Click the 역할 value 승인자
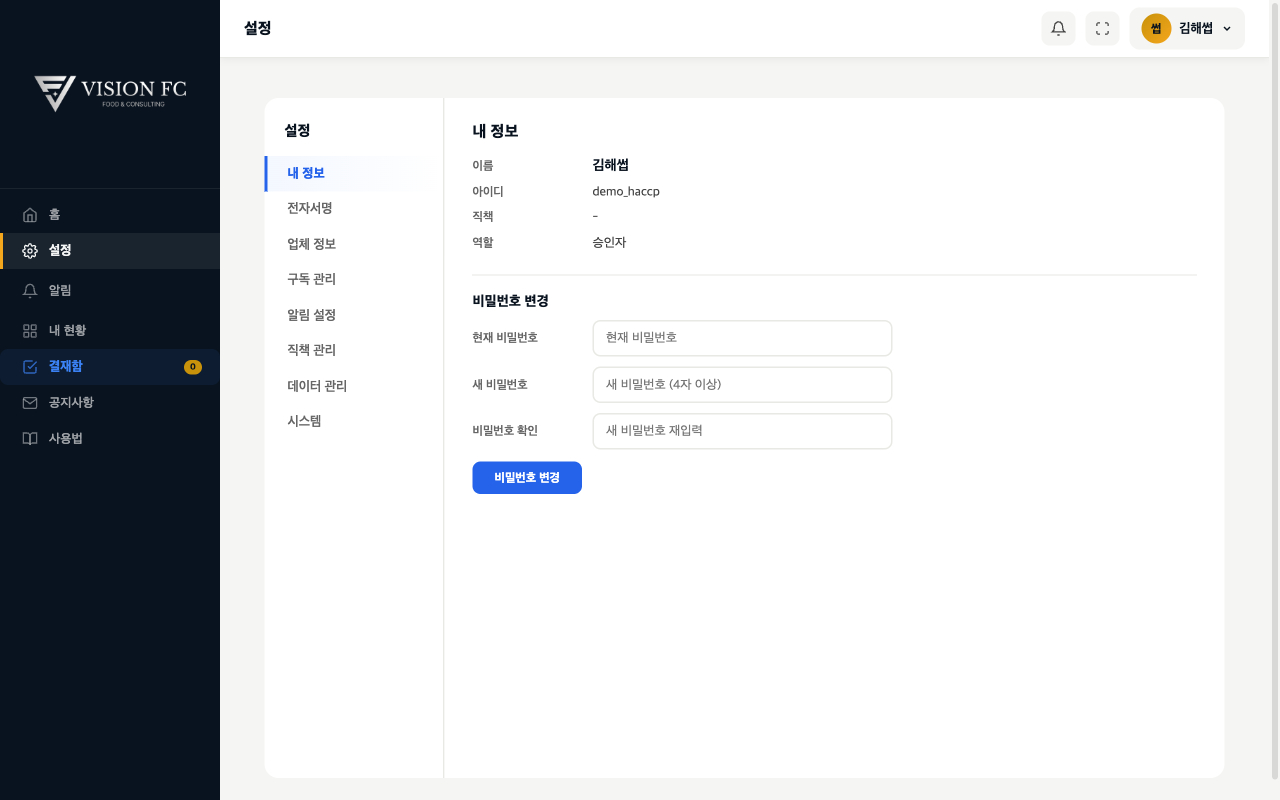Viewport: 1280px width, 800px height. tap(609, 243)
